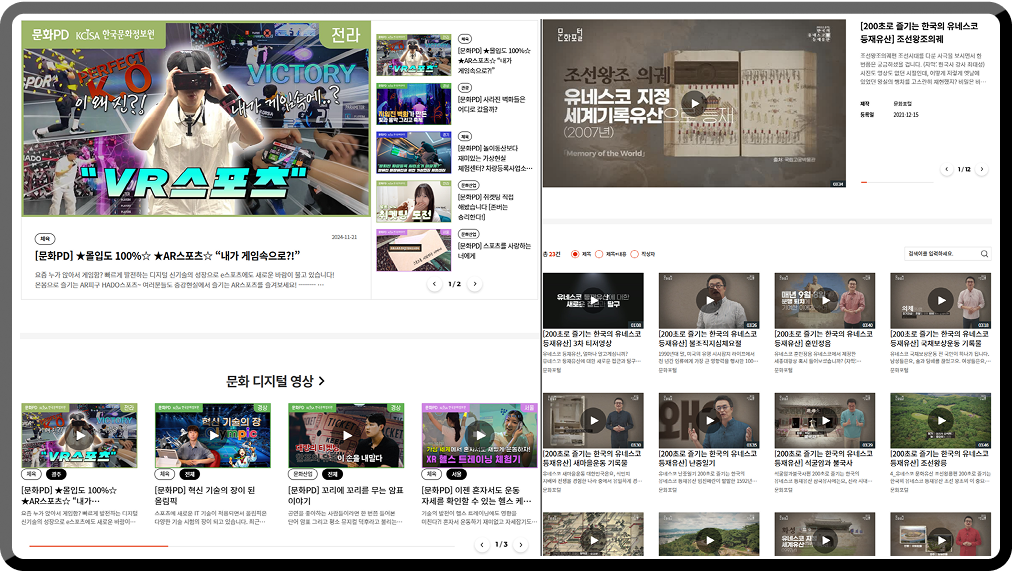This screenshot has height=571, width=1012.
Task: Click featured post date 2024-11-21
Action: pos(344,237)
